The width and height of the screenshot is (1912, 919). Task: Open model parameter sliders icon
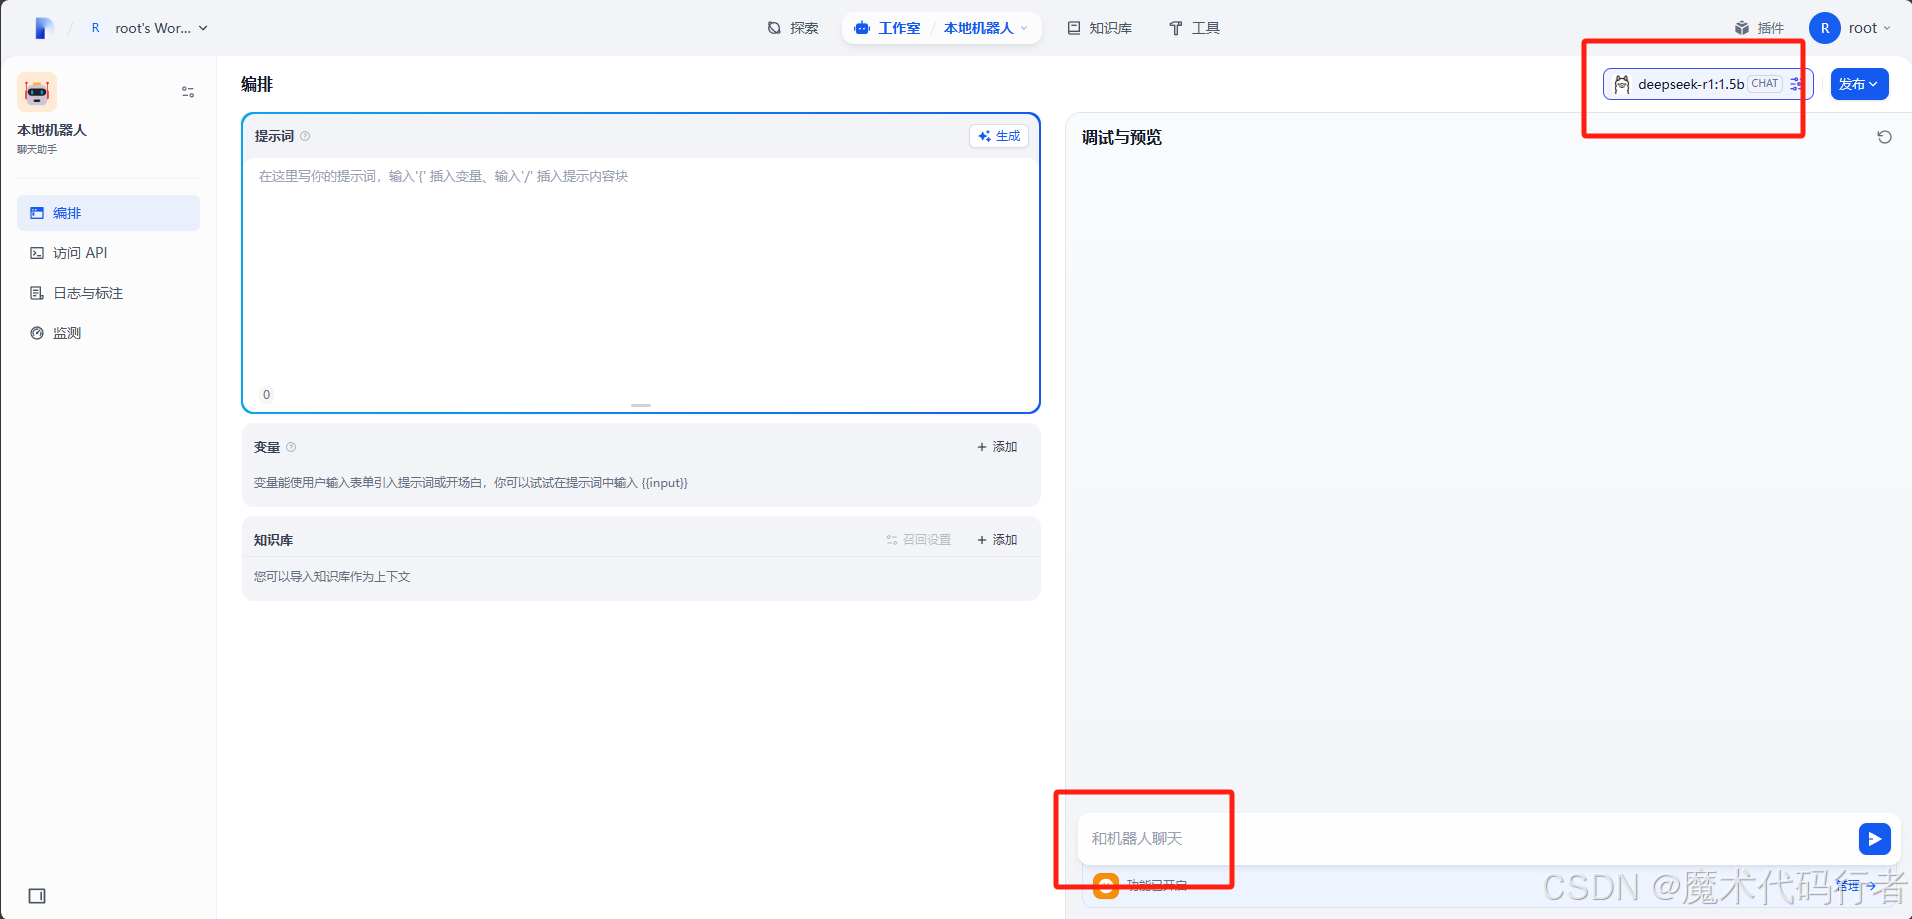tap(1797, 84)
